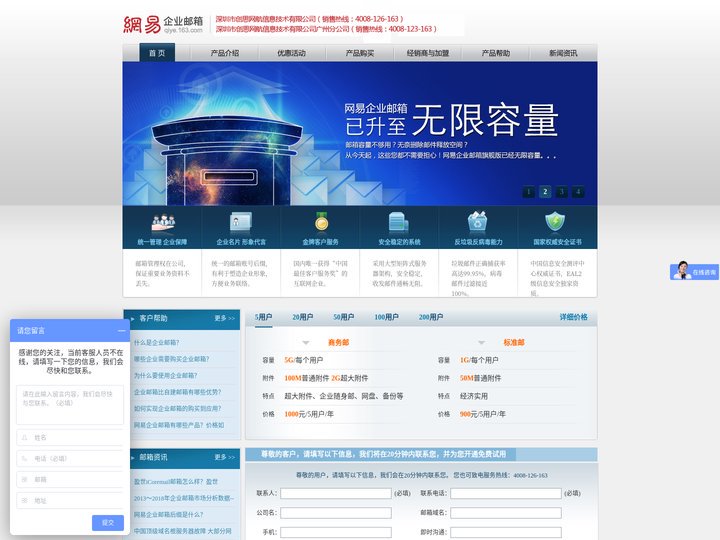Viewport: 720px width, 540px height.
Task: Open 更多 link in 邮箱资讯 panel
Action: [x=225, y=457]
